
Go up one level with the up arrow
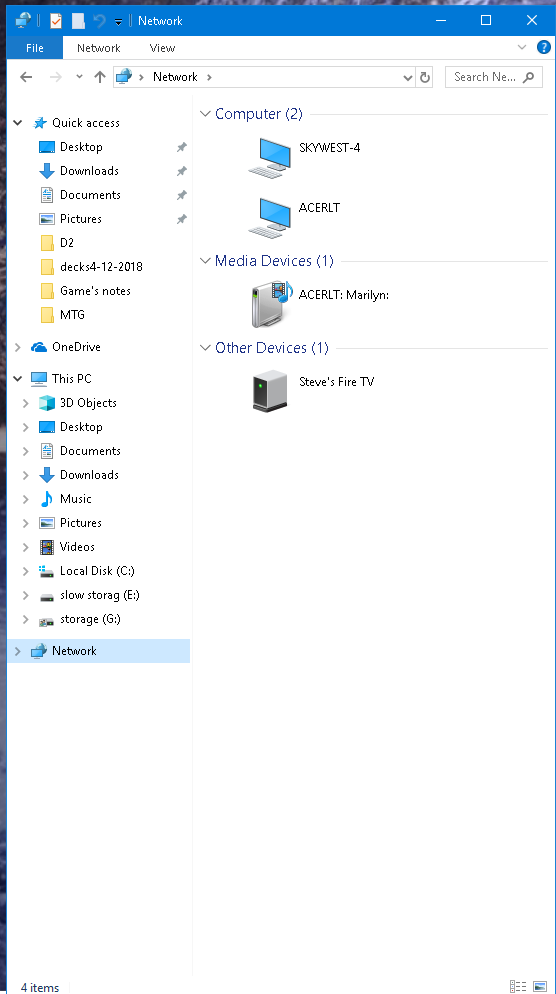click(x=100, y=77)
